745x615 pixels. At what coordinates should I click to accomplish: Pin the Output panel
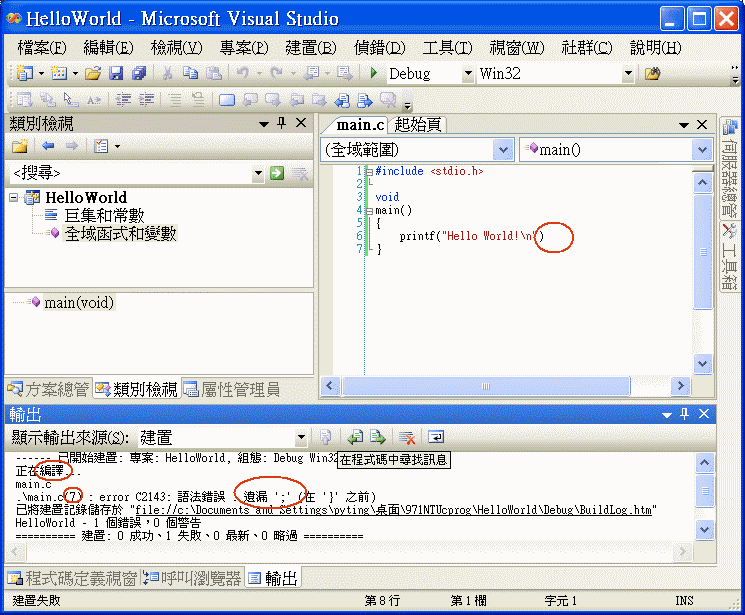click(685, 414)
